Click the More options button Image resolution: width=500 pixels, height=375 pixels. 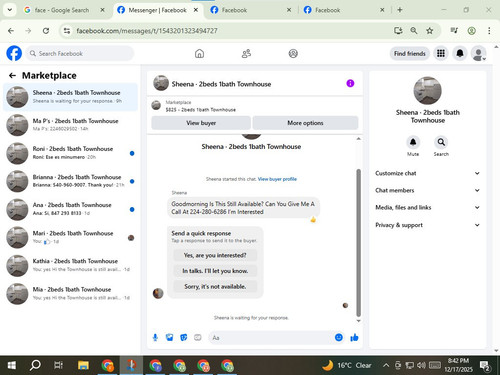(x=305, y=123)
